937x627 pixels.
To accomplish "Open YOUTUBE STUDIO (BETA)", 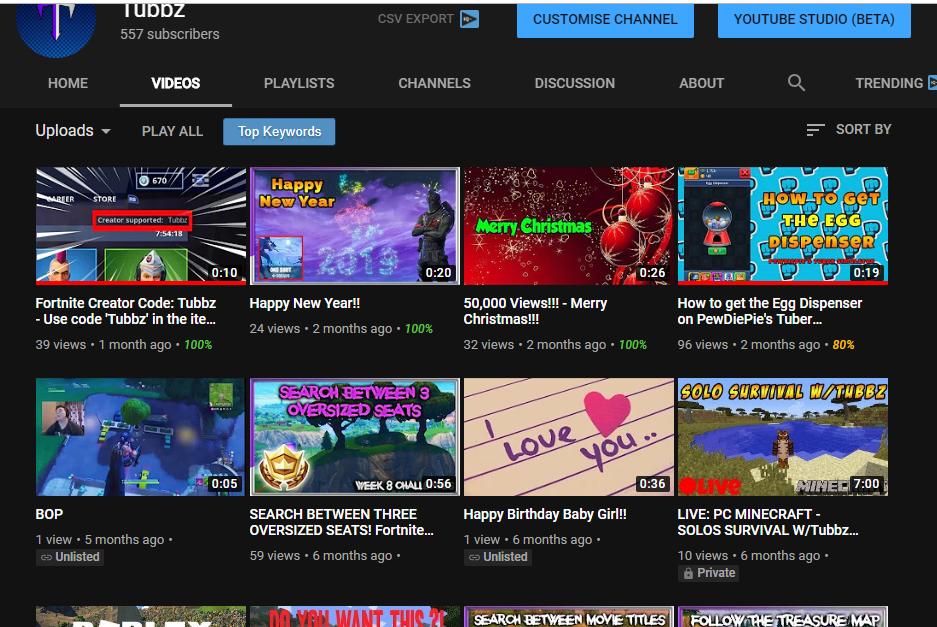I will pos(814,19).
